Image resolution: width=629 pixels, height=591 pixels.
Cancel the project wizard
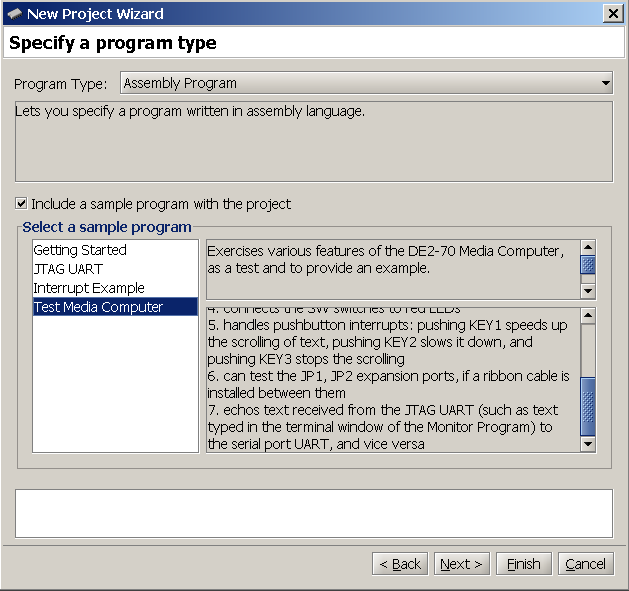point(585,564)
